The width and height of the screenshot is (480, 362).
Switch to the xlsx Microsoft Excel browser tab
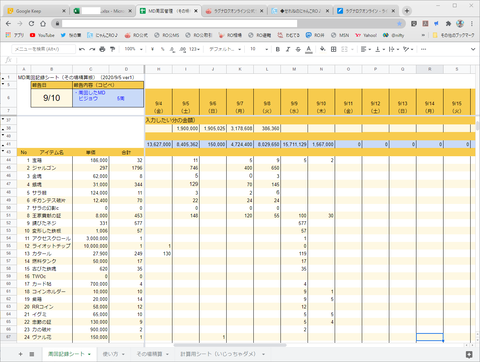click(x=103, y=11)
